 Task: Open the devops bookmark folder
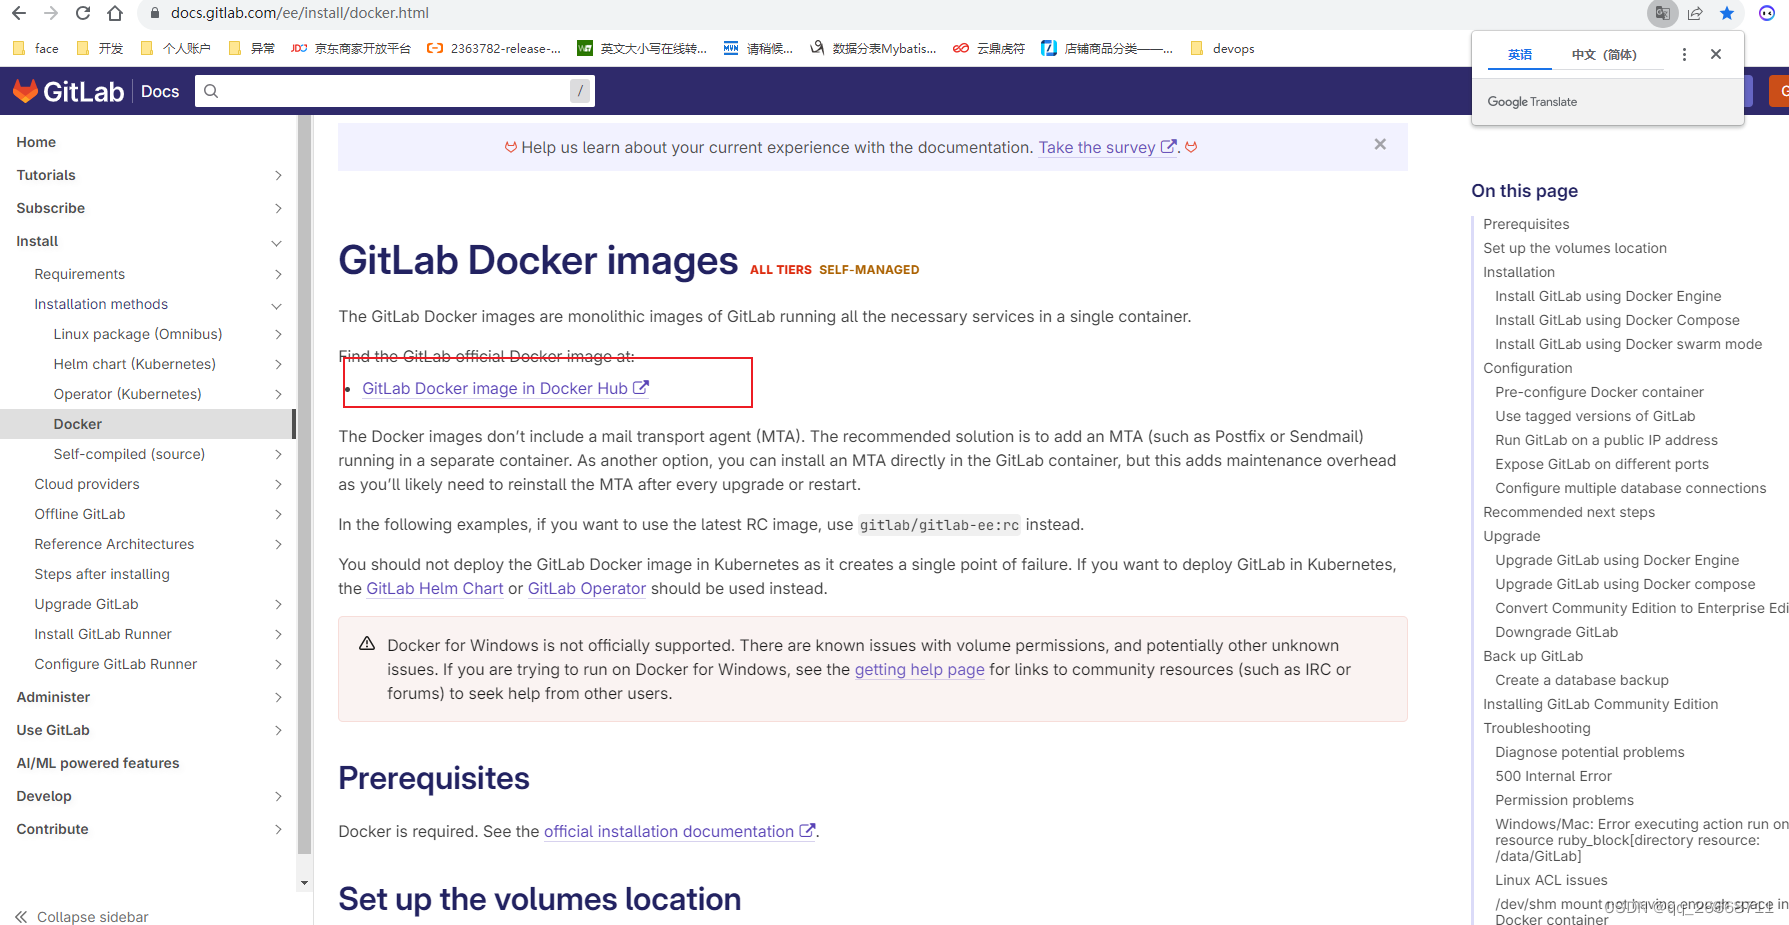pos(1223,48)
